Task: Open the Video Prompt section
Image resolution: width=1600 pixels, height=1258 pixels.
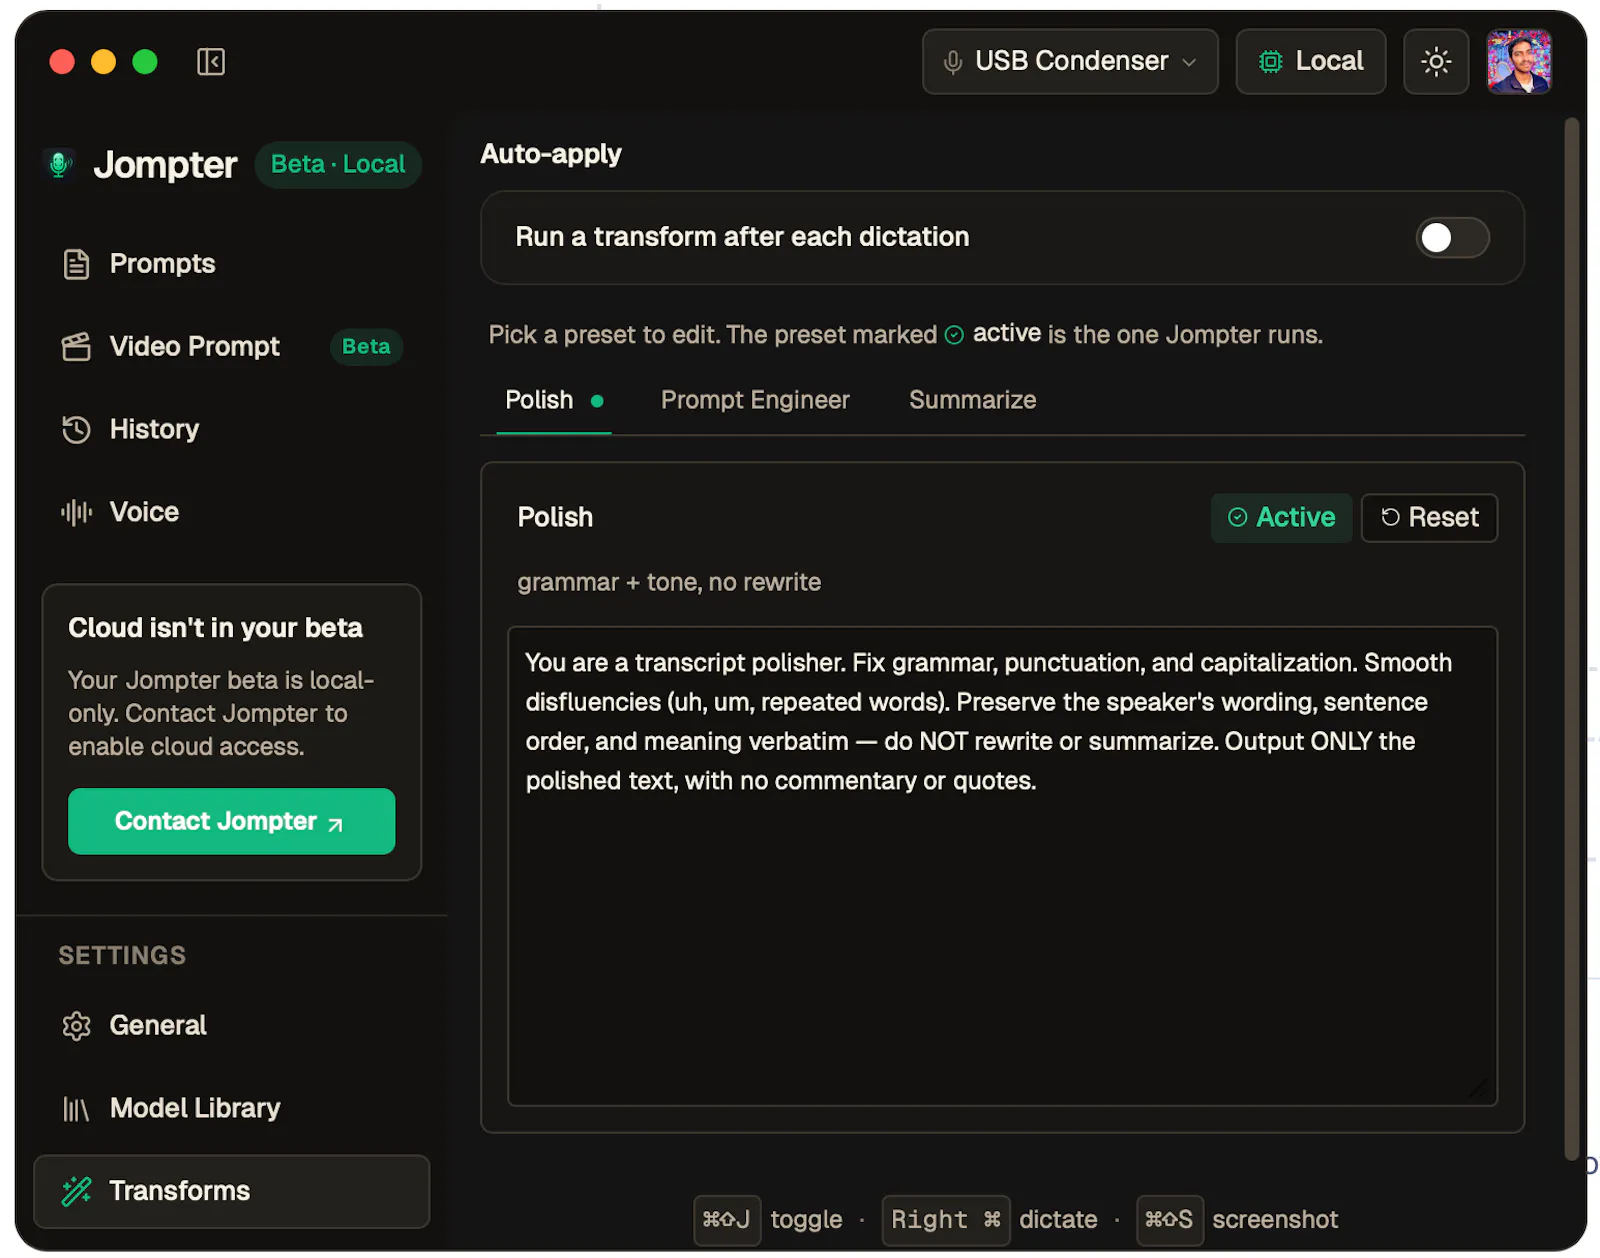Action: click(x=232, y=347)
